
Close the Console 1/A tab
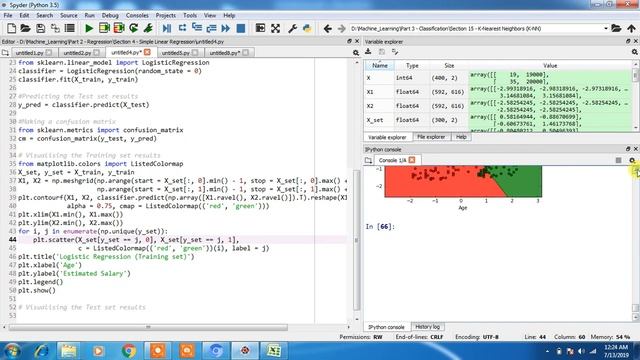pos(412,160)
